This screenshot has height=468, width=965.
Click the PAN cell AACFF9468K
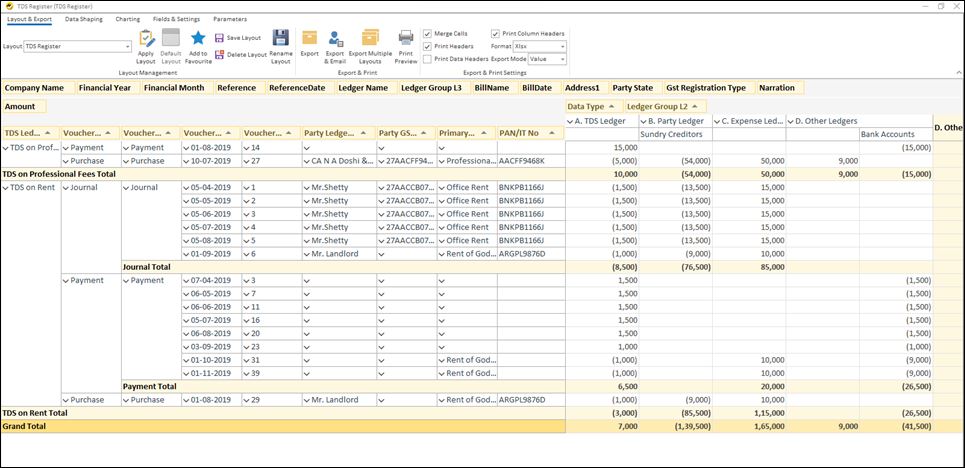pos(531,161)
